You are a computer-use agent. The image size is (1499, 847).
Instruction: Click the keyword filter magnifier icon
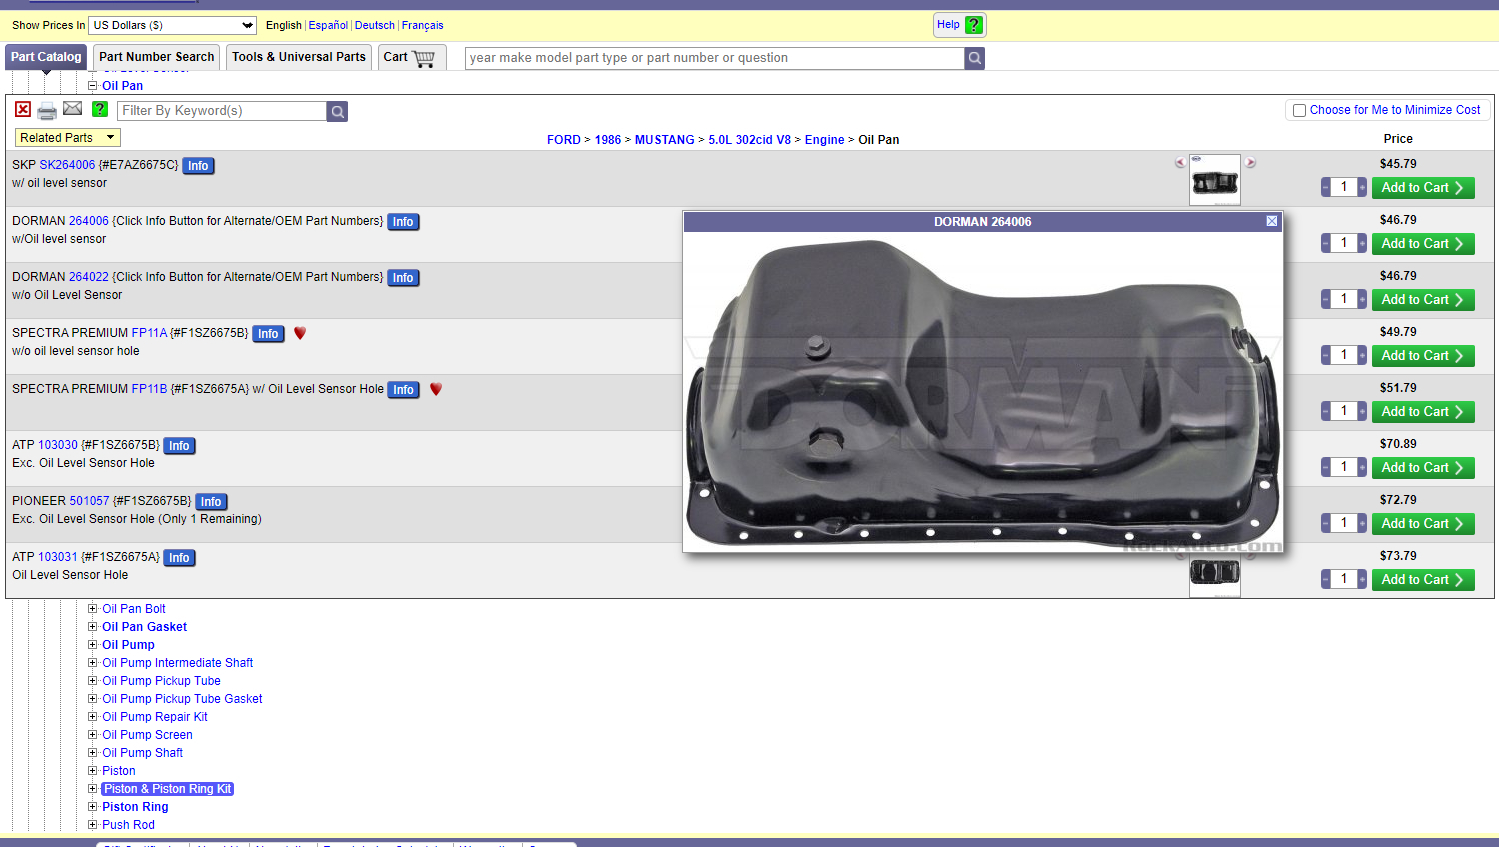pos(338,112)
